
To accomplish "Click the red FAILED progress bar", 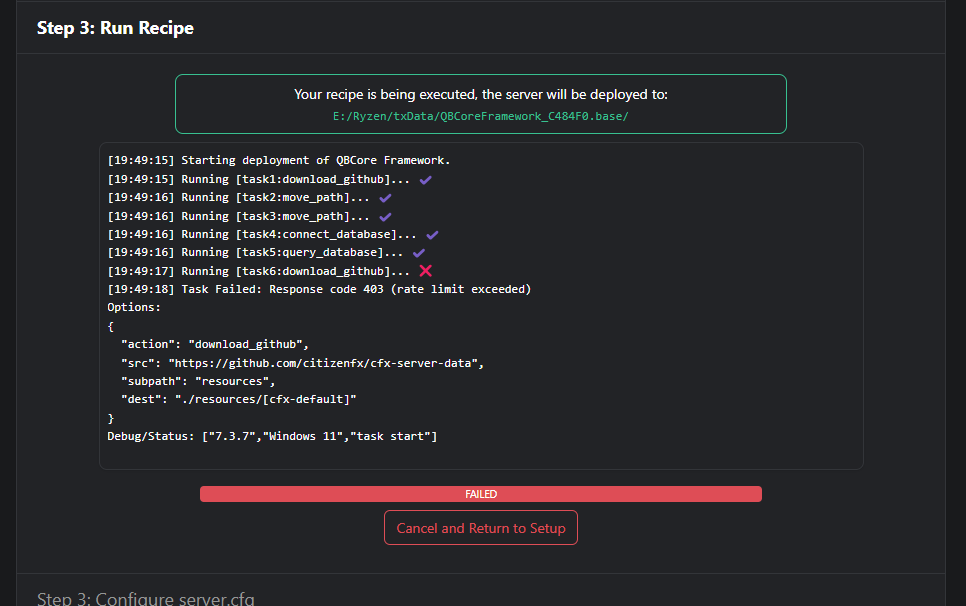I will [x=481, y=494].
